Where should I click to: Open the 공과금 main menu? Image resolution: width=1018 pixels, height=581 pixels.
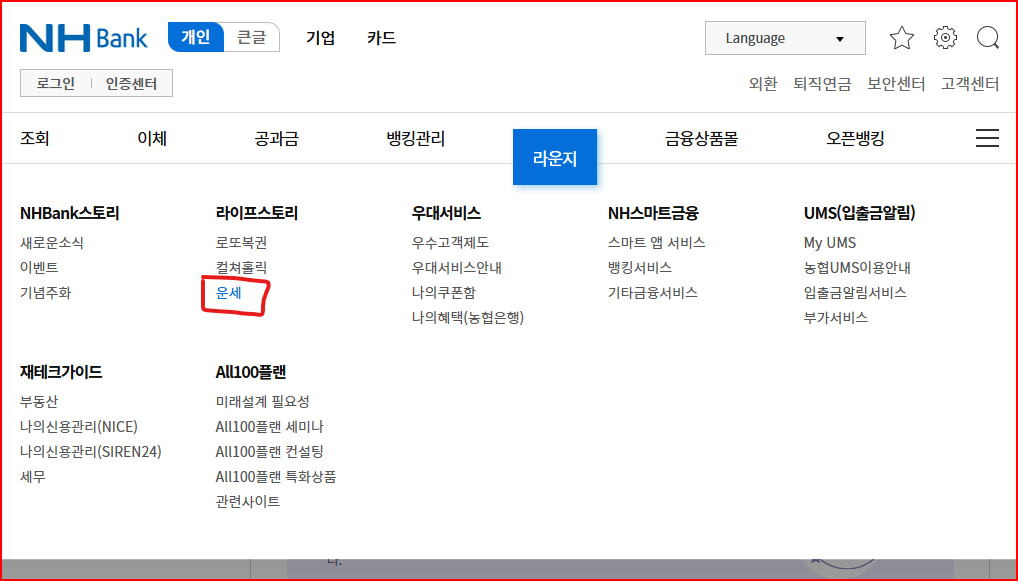pyautogui.click(x=277, y=138)
